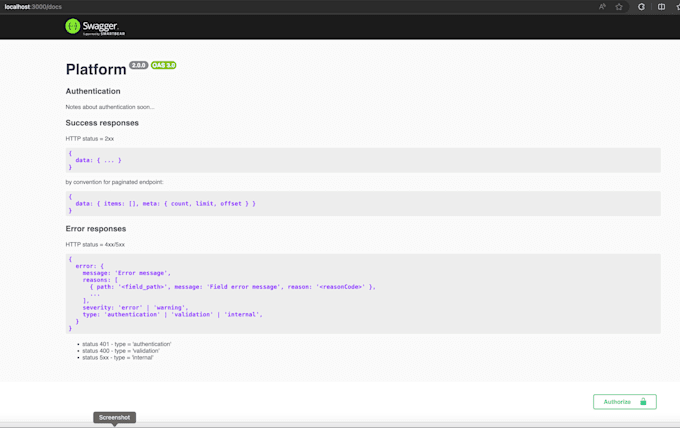Click the Screenshot tooltip label
The image size is (680, 428).
(x=114, y=417)
